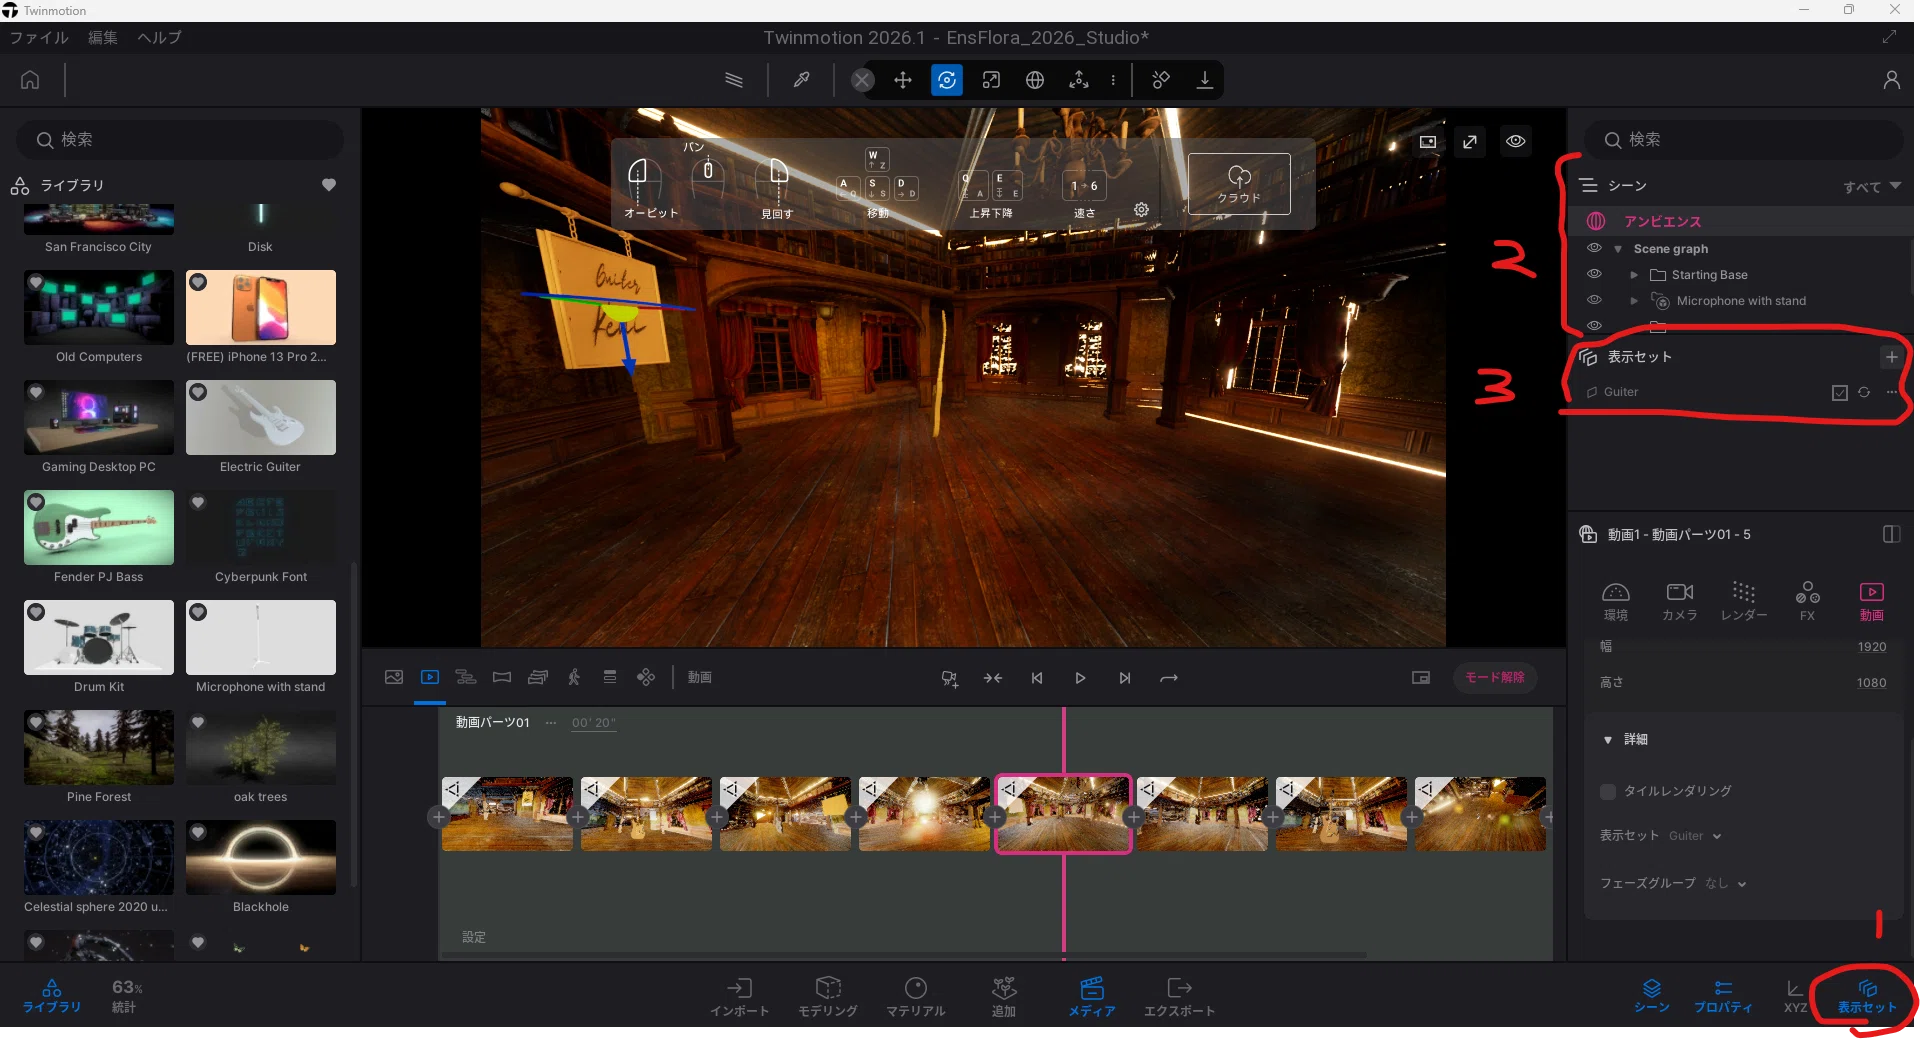Open the ヘルプ menu
Viewport: 1921px width, 1039px height.
click(160, 38)
